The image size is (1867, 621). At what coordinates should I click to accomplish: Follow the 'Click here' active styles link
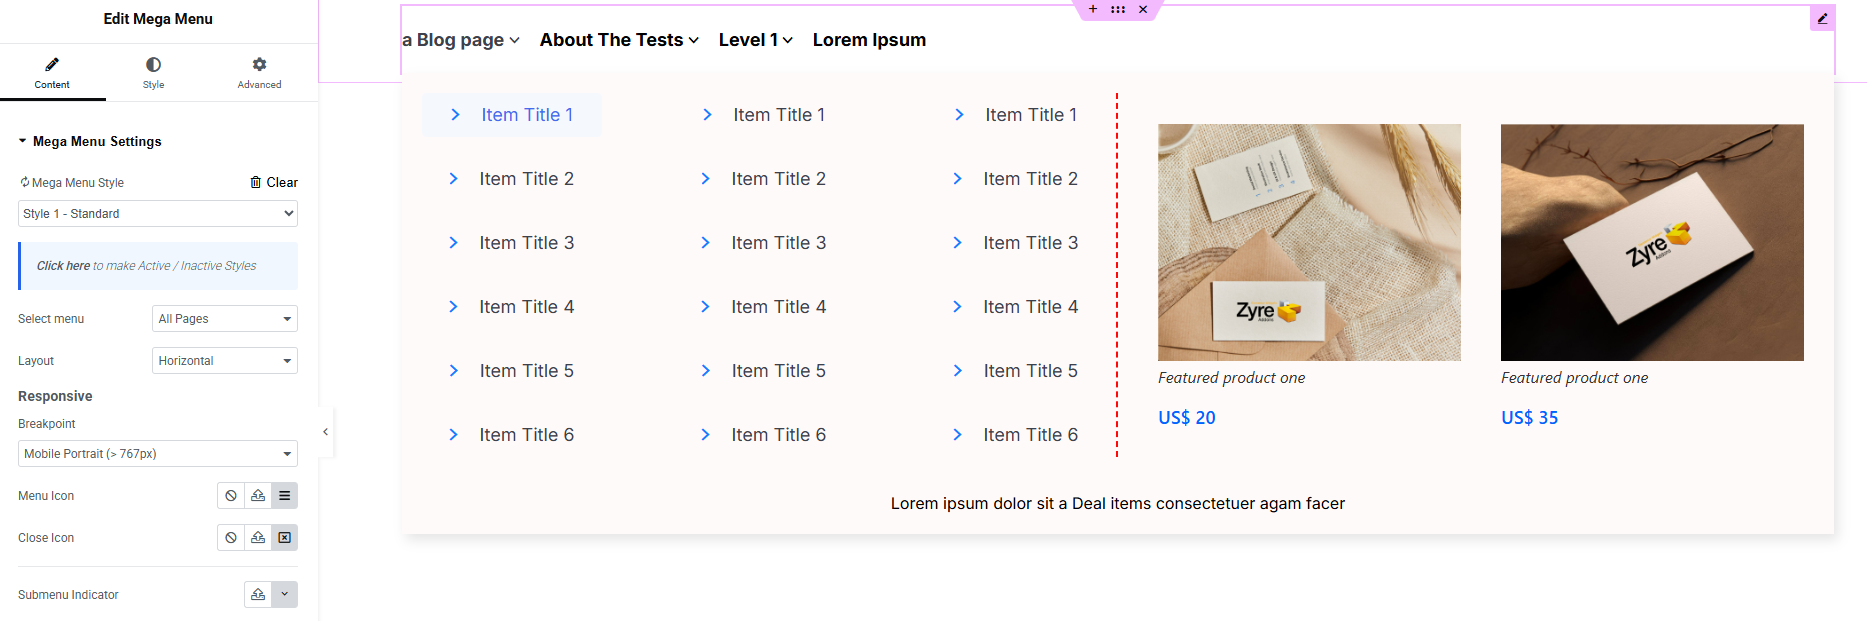coord(63,266)
